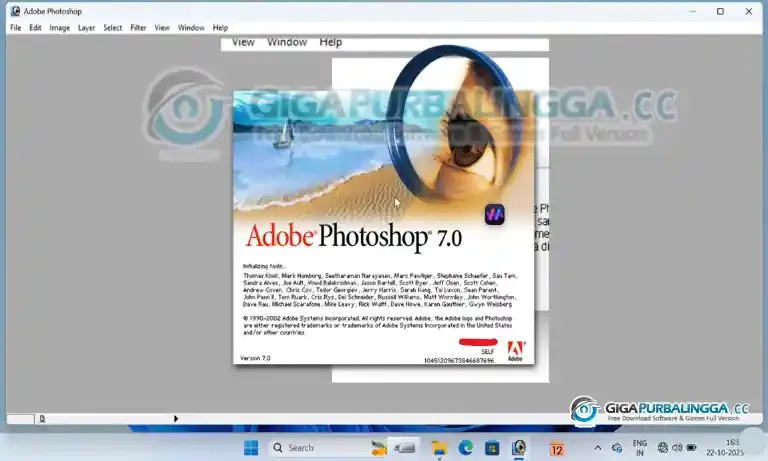Click the serial number on splash screen

click(x=459, y=361)
